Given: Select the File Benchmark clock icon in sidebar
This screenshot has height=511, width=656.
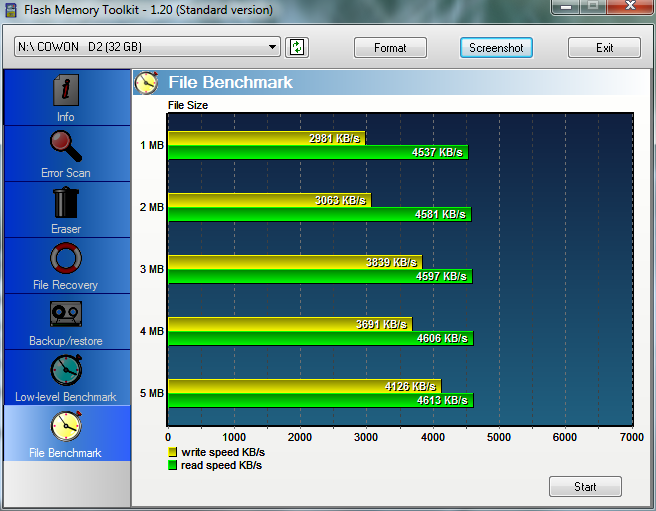Looking at the screenshot, I should pyautogui.click(x=66, y=426).
